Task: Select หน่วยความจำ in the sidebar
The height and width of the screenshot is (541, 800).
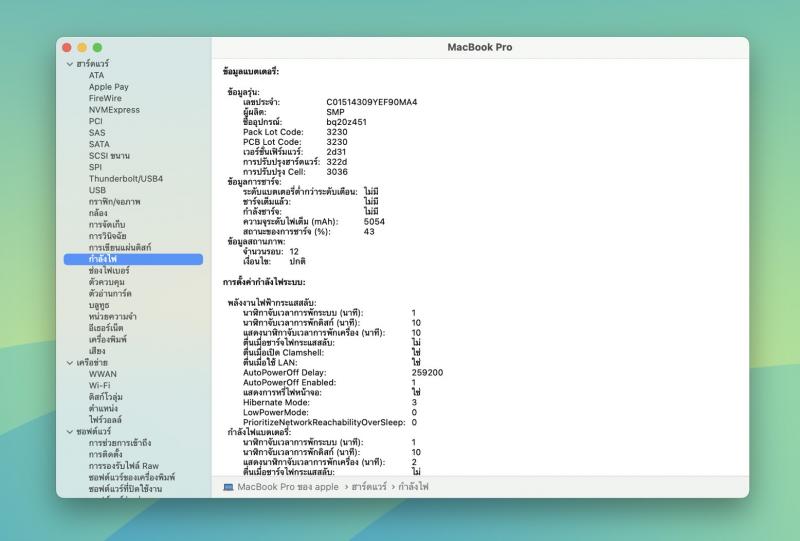Action: 113,316
